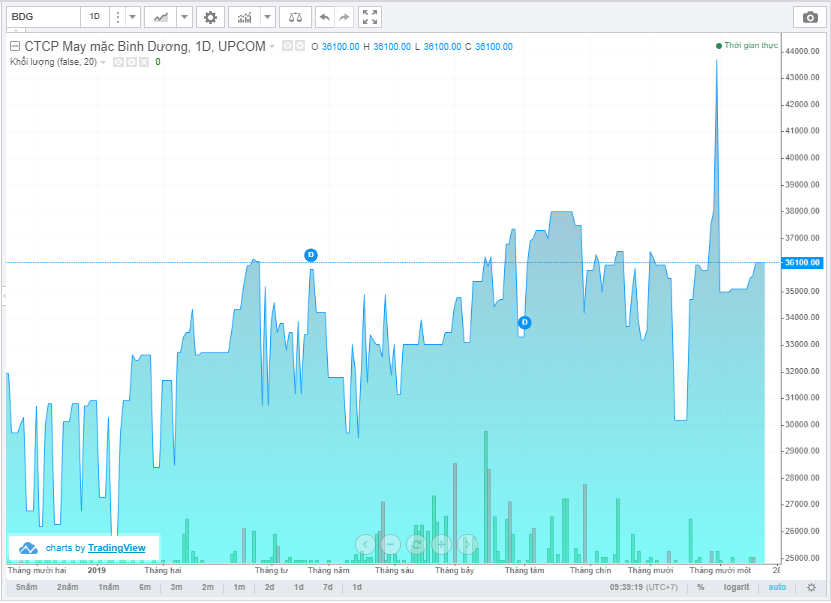
Task: Open dropdown beside Khối lượng (false, 20)
Action: [x=103, y=63]
